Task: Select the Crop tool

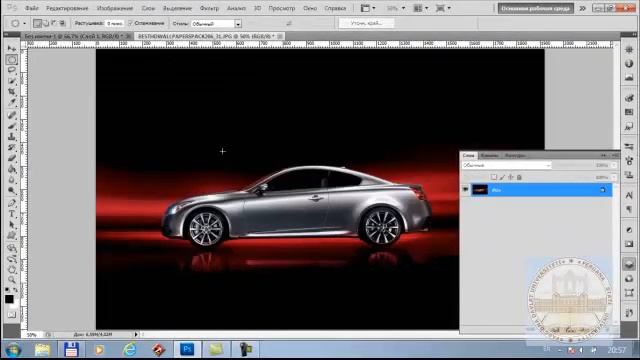Action: (12, 91)
